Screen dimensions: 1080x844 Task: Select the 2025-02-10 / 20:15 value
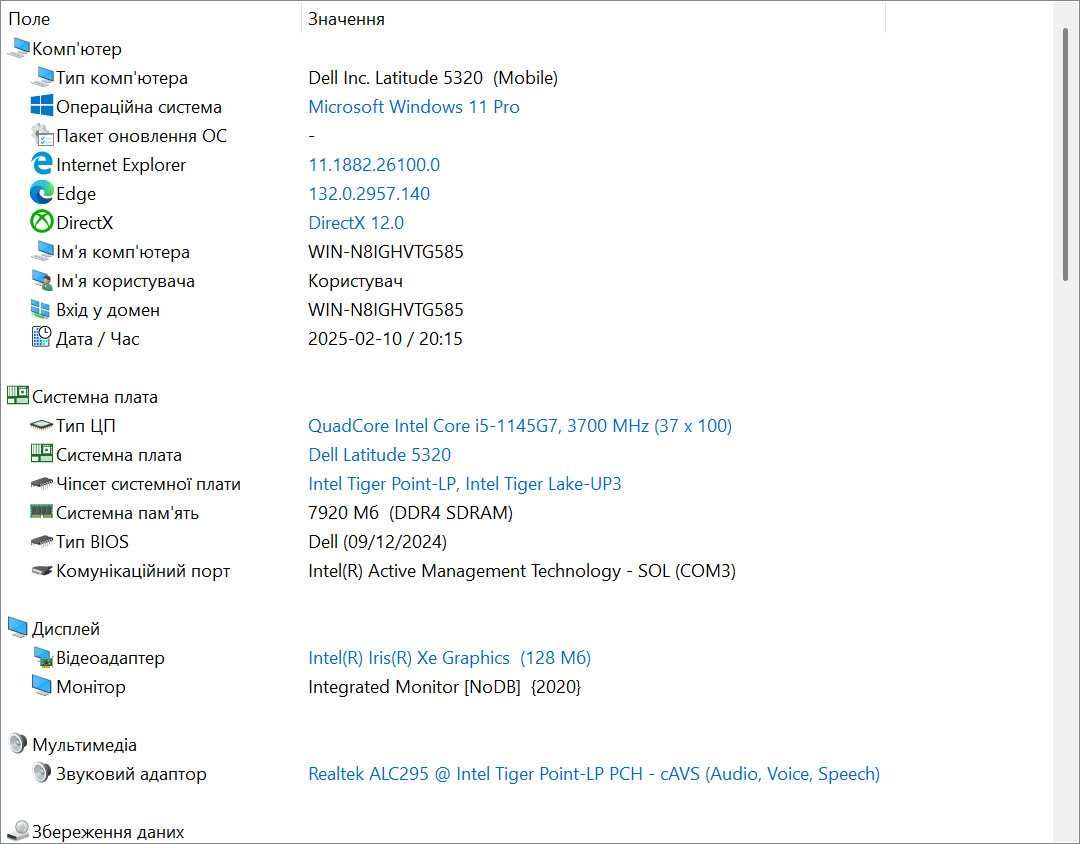[x=385, y=339]
